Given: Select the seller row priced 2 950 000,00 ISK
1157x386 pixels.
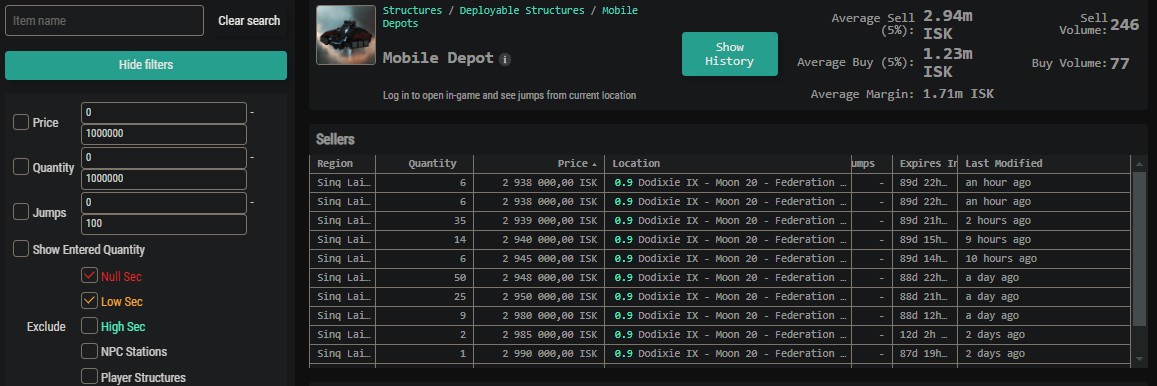Looking at the screenshot, I should (719, 297).
